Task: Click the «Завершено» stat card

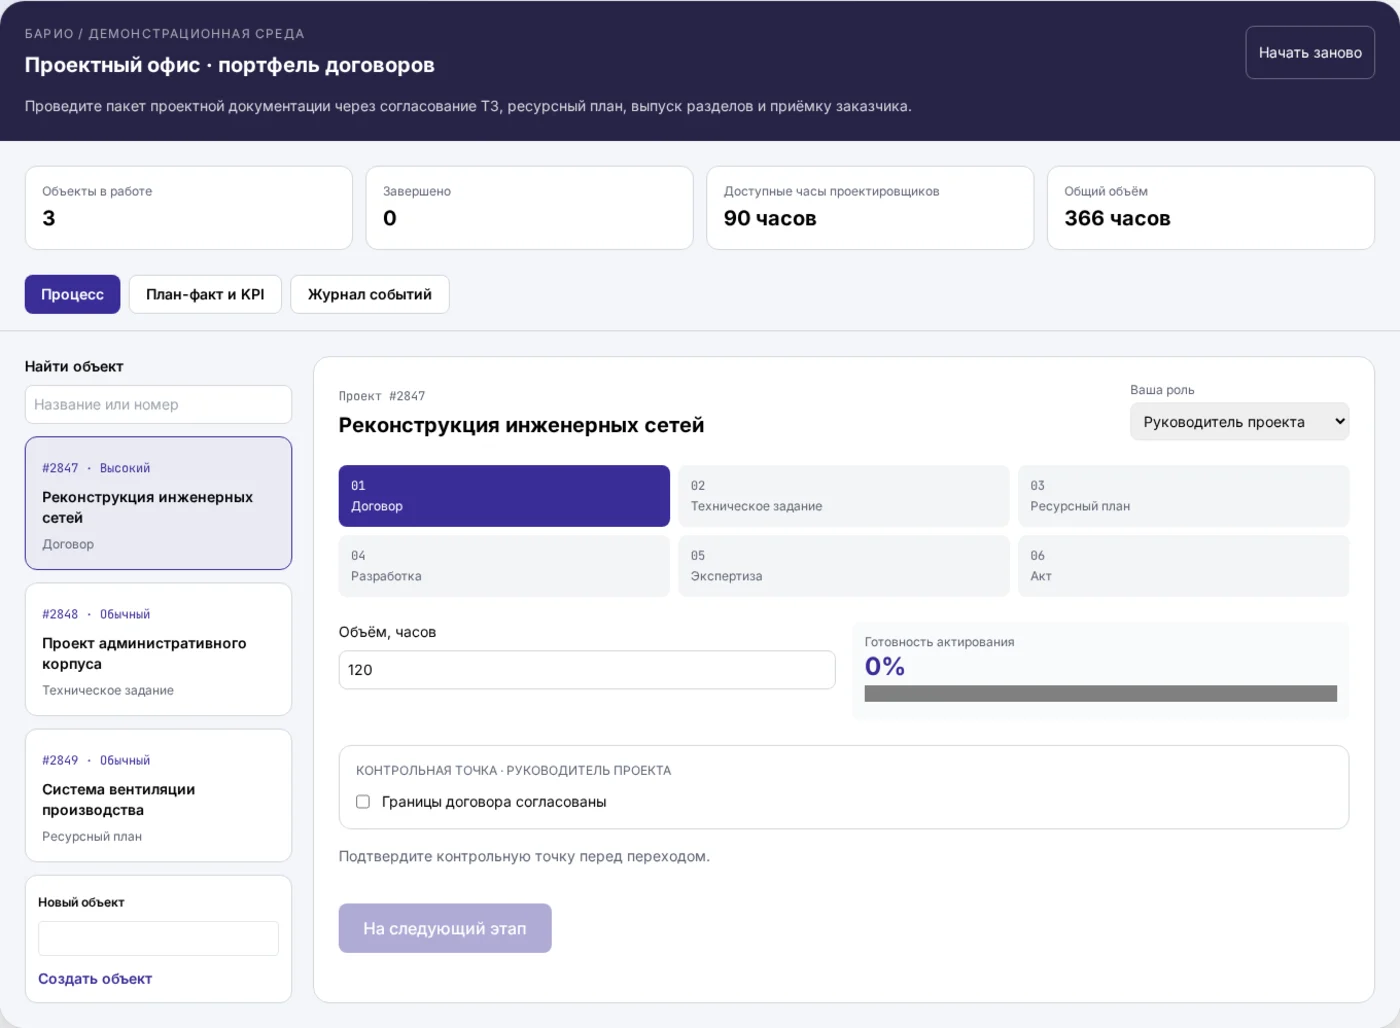Action: point(530,208)
